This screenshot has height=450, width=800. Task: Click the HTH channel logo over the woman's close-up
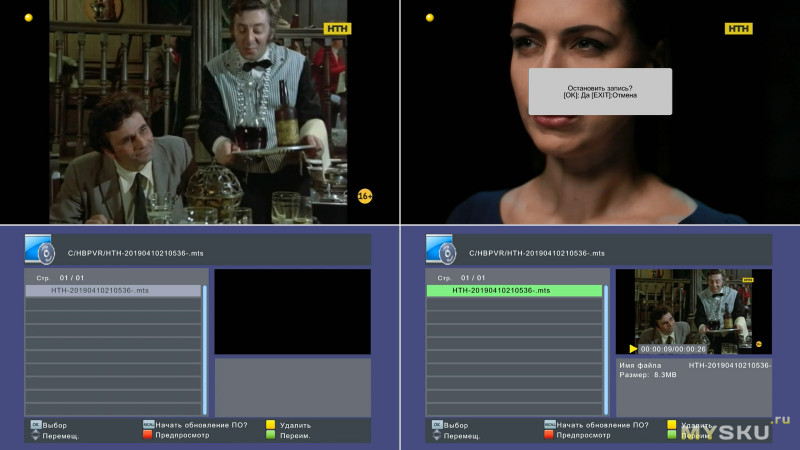tap(738, 29)
